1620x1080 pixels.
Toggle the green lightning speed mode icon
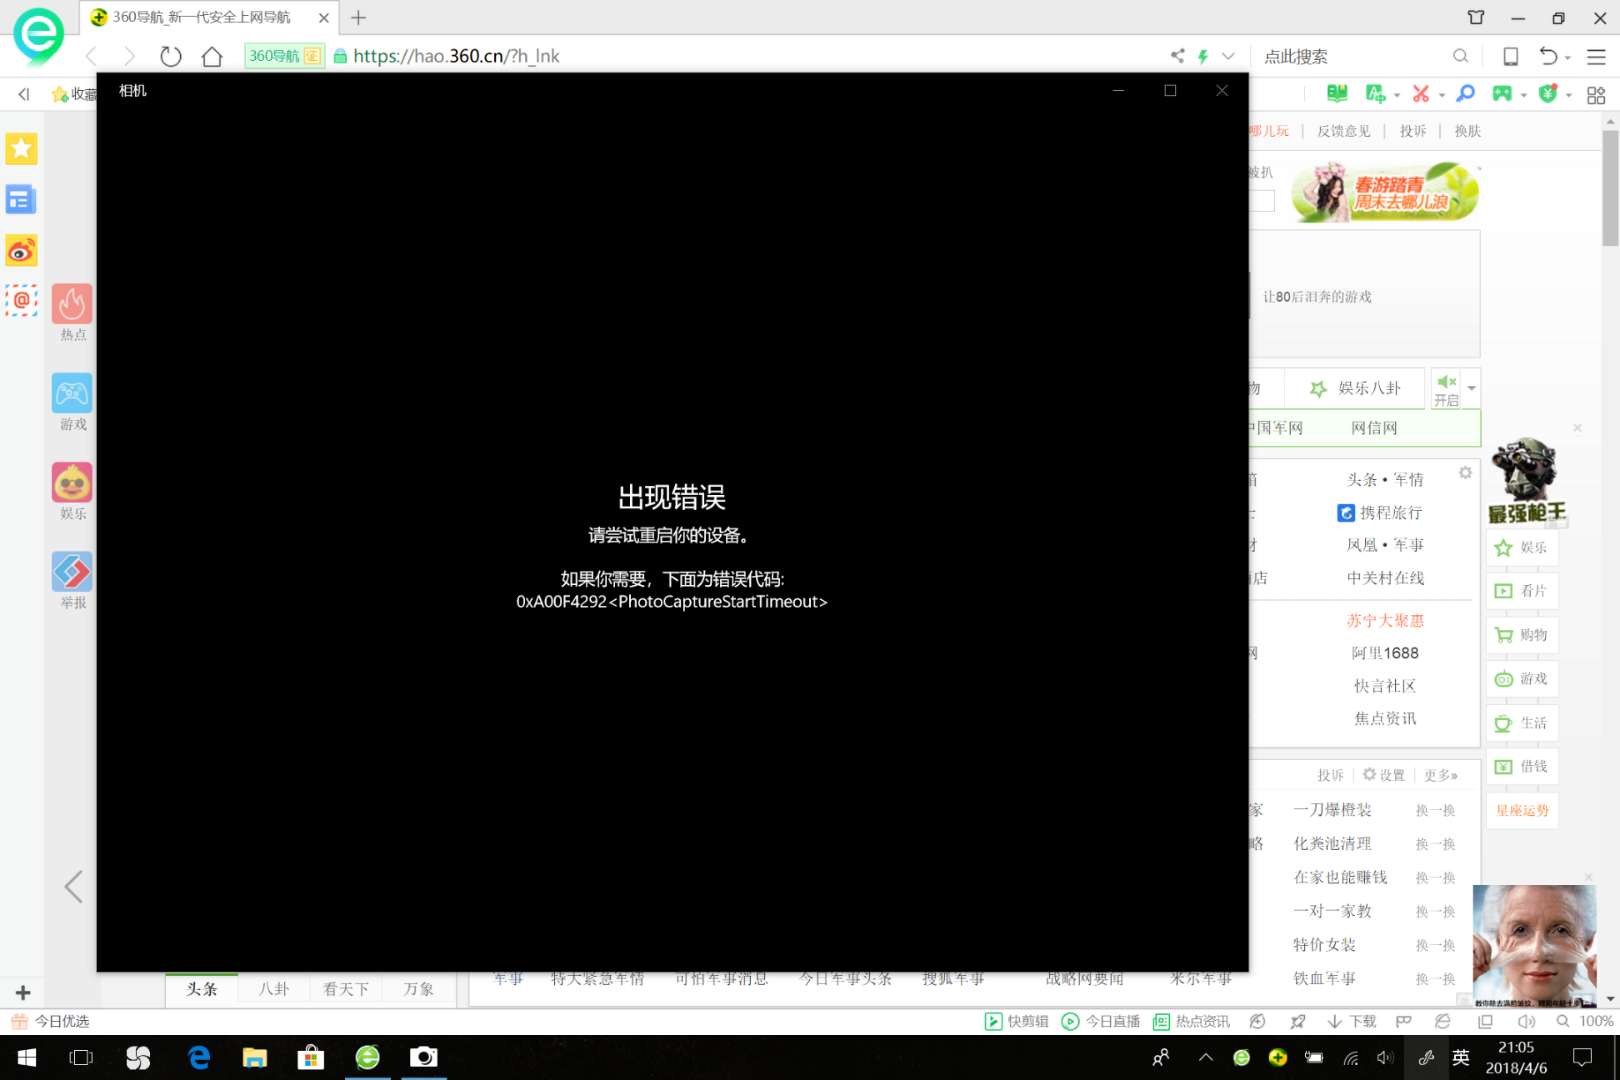(x=1203, y=56)
